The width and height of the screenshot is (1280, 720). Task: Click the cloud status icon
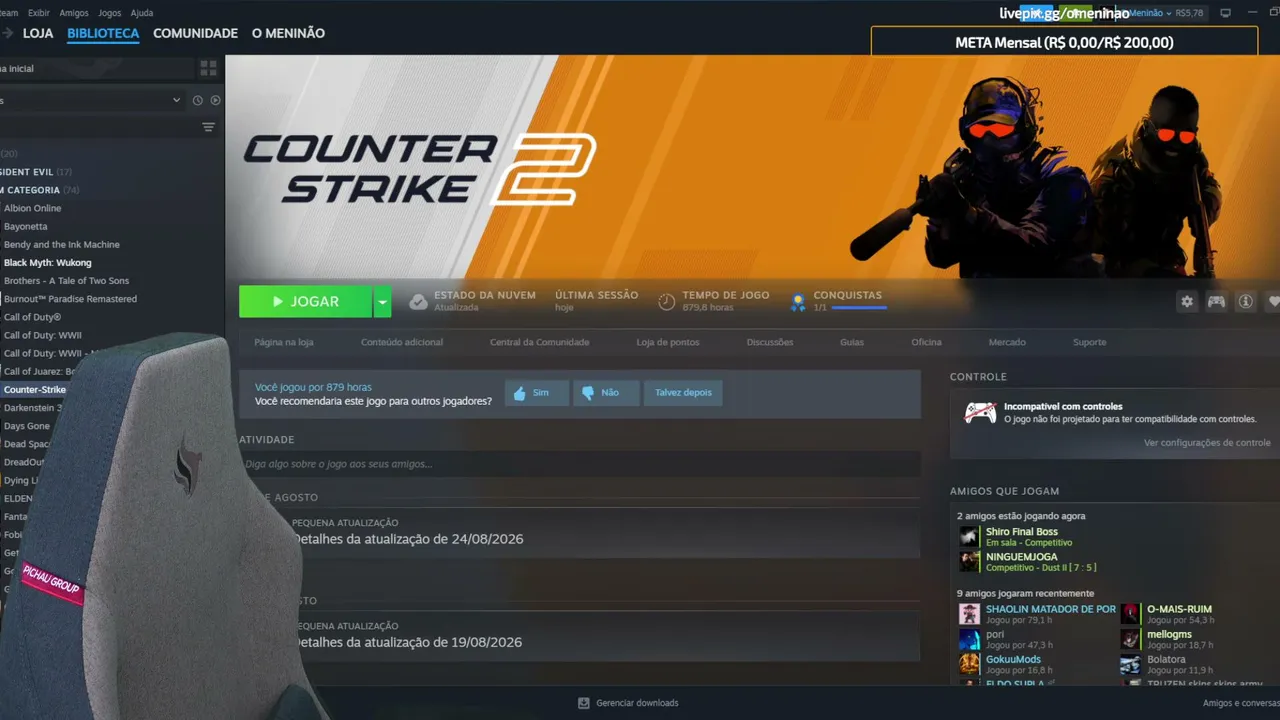[x=418, y=301]
